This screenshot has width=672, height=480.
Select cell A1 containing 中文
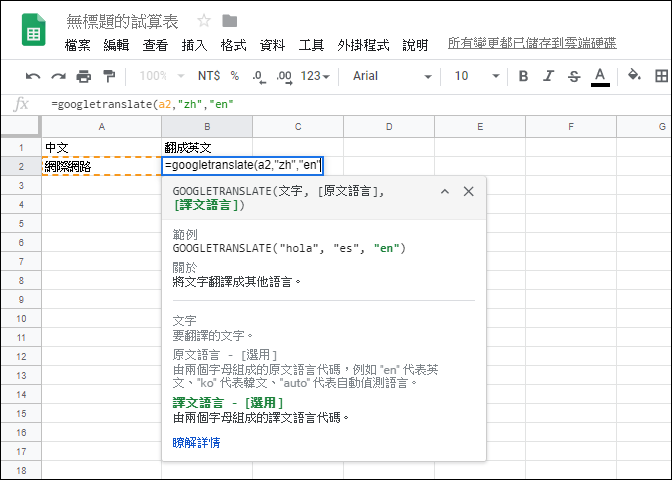(x=102, y=147)
